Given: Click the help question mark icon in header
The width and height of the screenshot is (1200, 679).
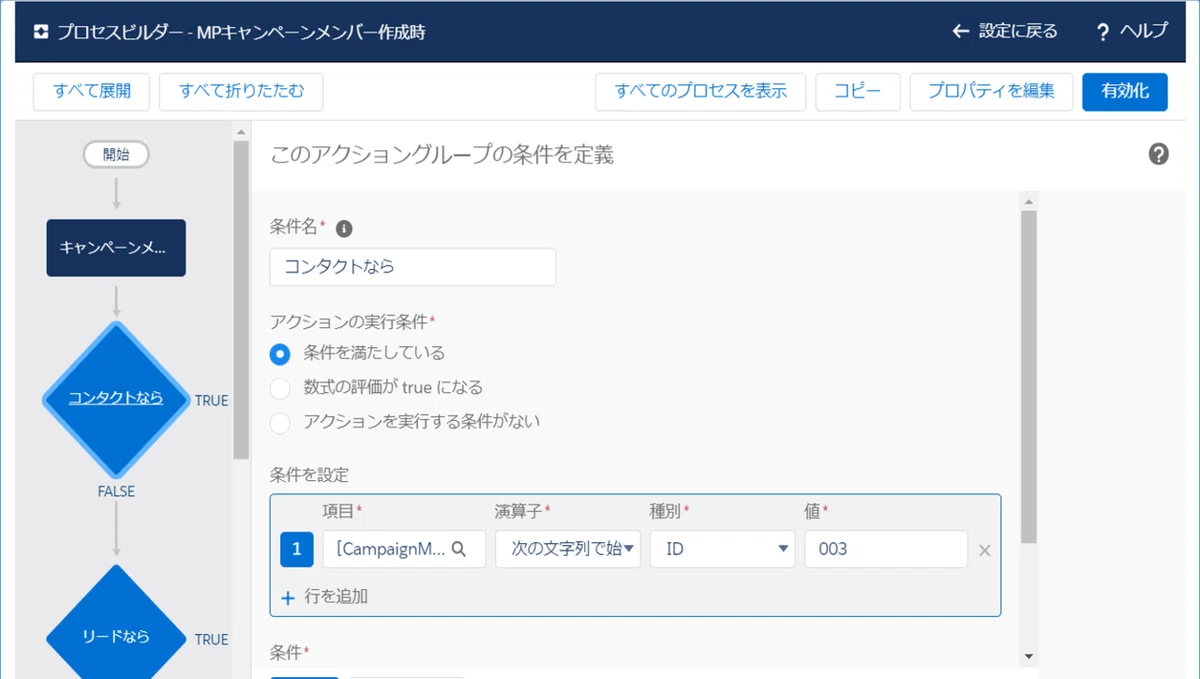Looking at the screenshot, I should pos(1103,32).
